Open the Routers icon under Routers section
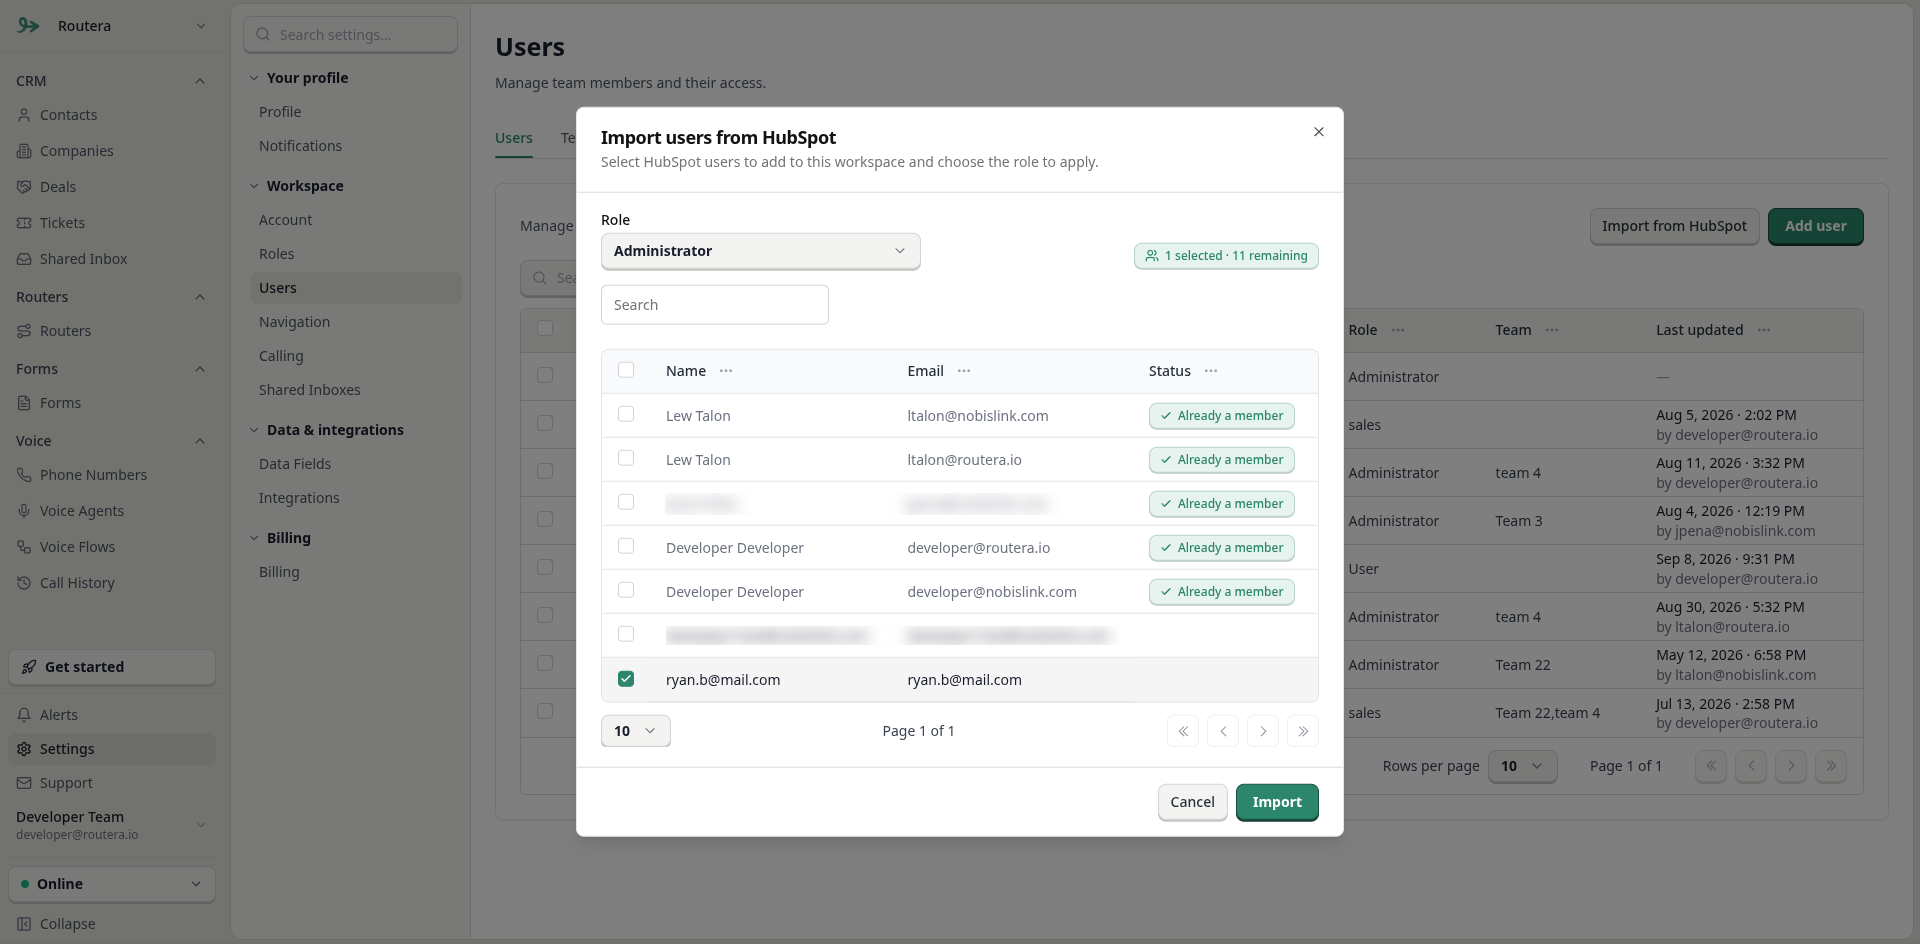Image resolution: width=1920 pixels, height=944 pixels. (x=24, y=331)
